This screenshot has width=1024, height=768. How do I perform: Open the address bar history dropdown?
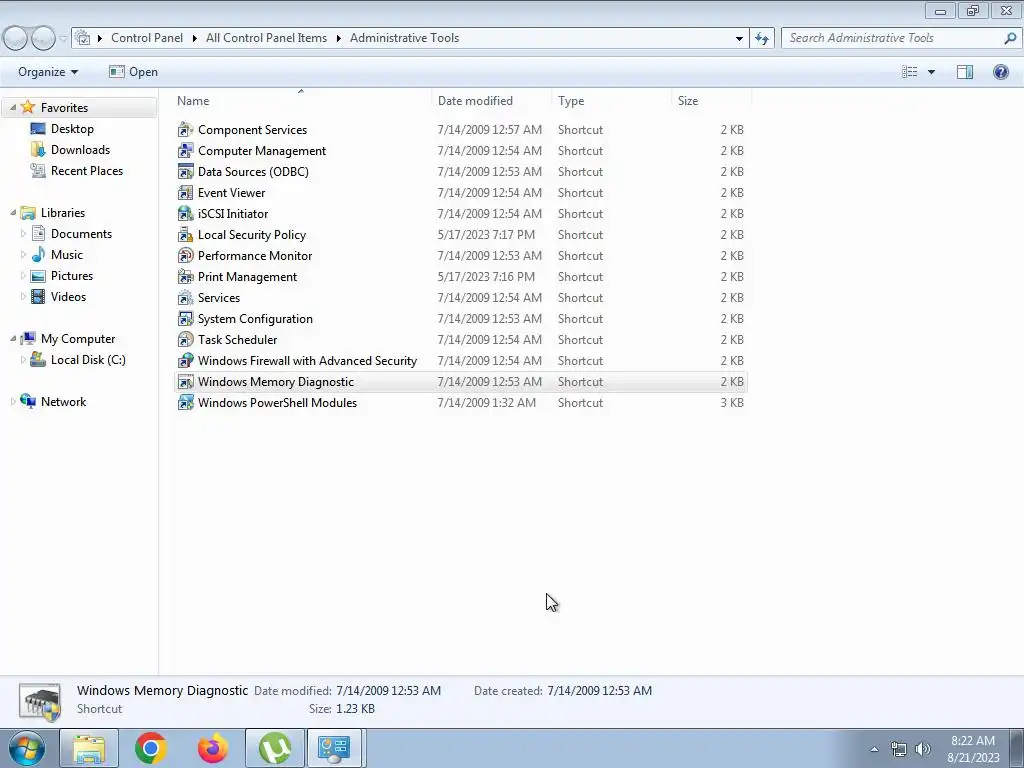(739, 38)
